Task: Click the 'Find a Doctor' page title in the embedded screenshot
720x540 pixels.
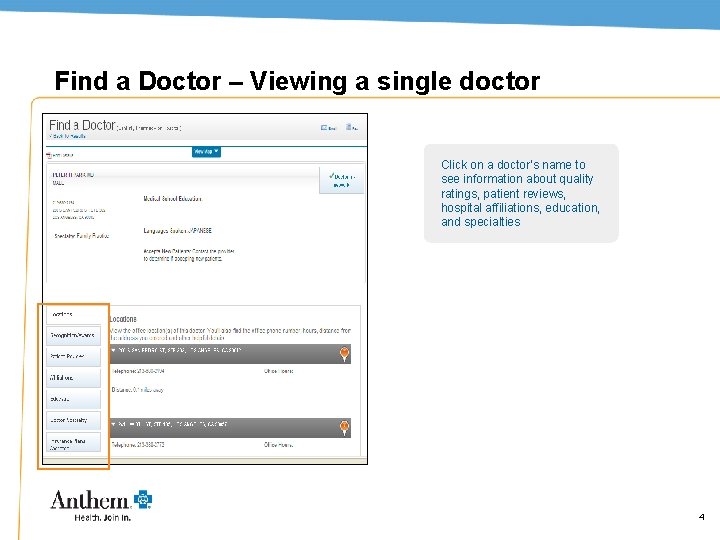Action: 82,125
